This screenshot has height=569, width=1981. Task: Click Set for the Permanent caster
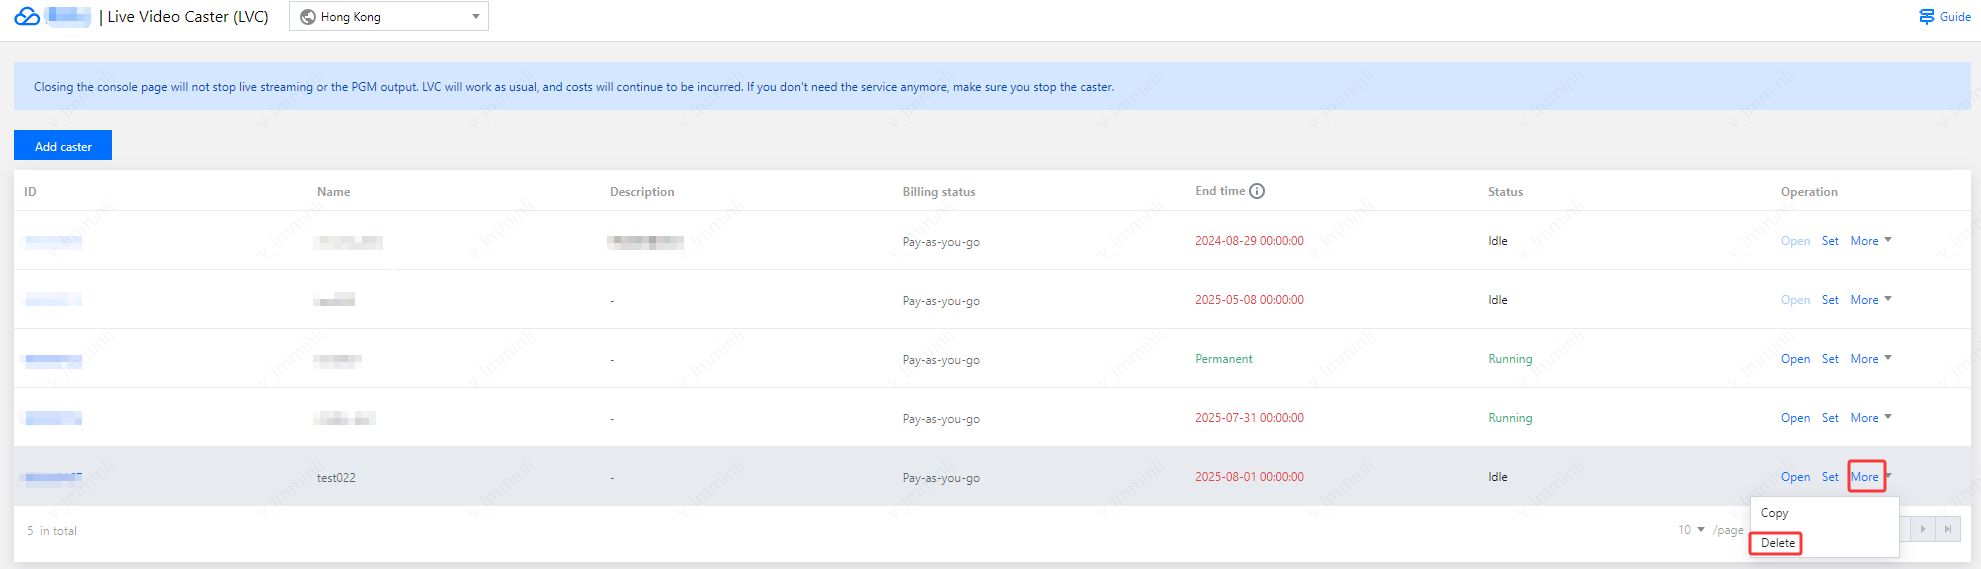(x=1830, y=359)
